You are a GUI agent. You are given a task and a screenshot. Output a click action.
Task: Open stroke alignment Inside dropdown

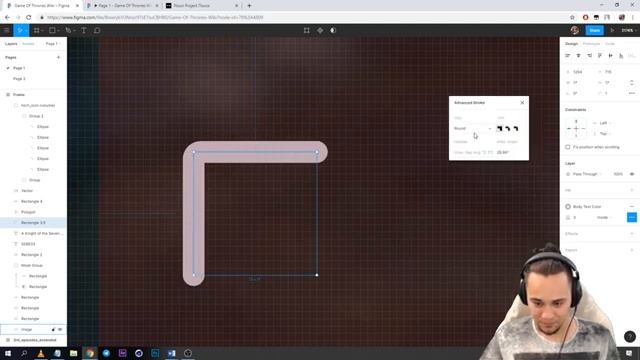click(x=604, y=218)
